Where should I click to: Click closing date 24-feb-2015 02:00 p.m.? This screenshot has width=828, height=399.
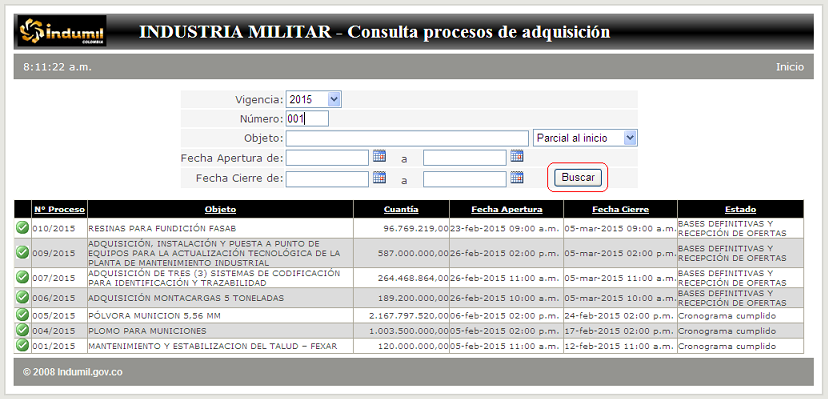click(x=620, y=316)
